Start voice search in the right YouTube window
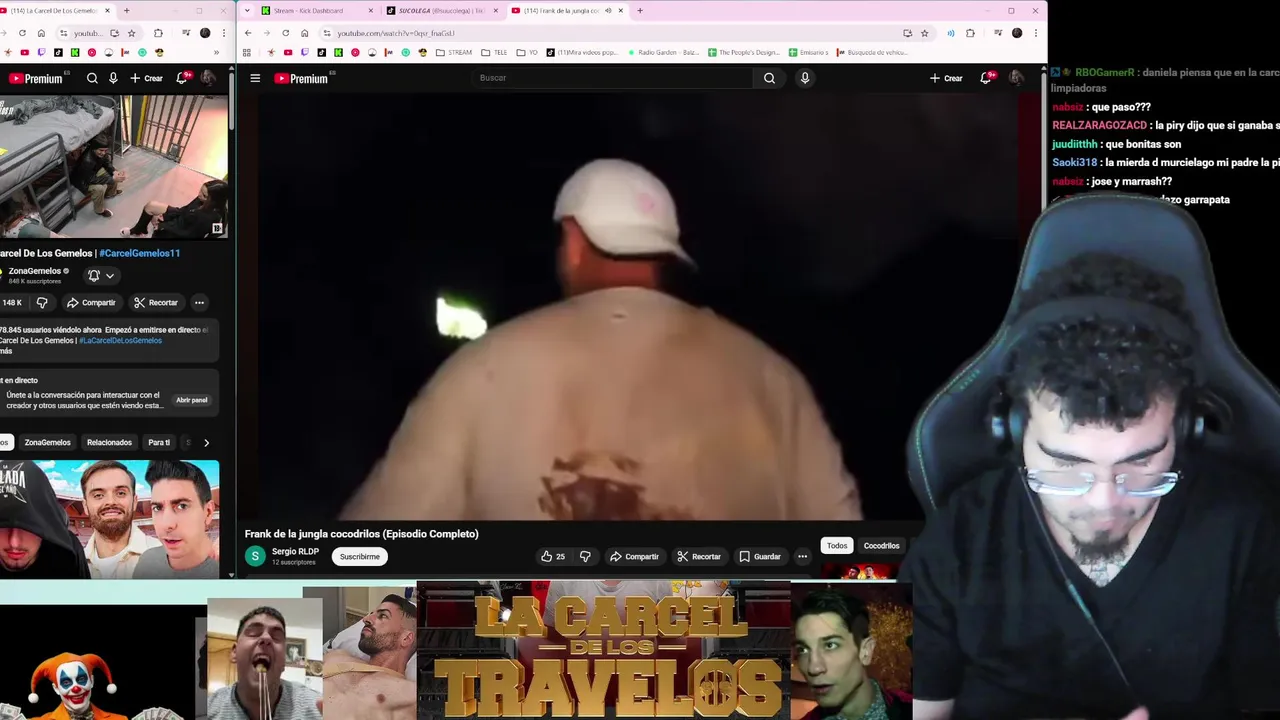This screenshot has height=720, width=1280. point(805,78)
